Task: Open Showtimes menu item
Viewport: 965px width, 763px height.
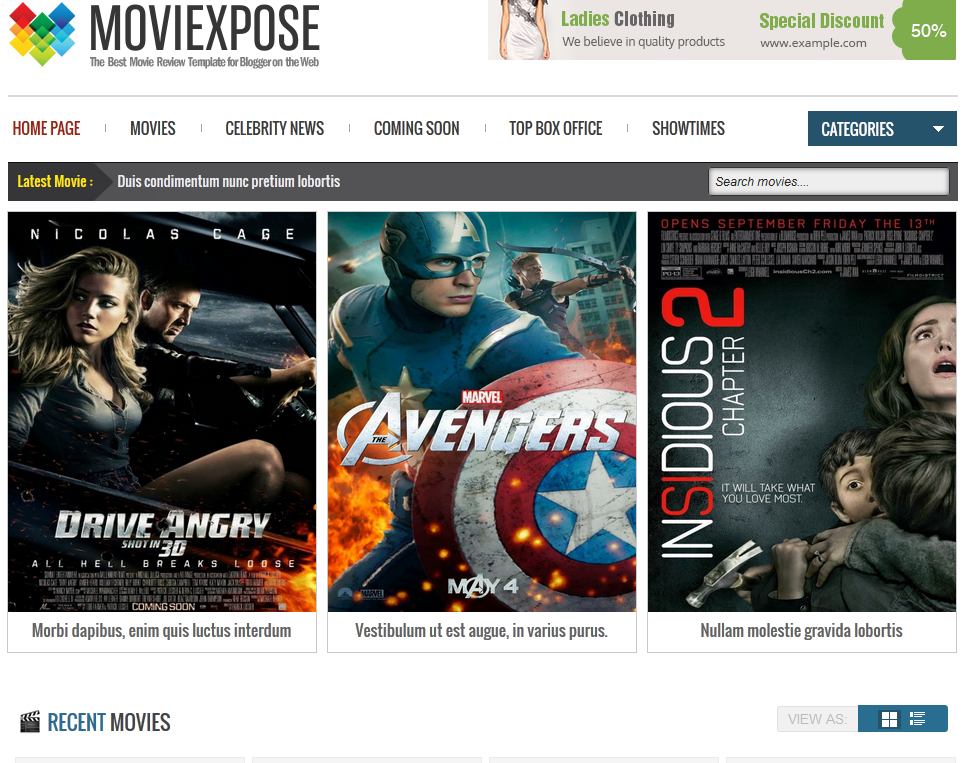Action: pos(689,129)
